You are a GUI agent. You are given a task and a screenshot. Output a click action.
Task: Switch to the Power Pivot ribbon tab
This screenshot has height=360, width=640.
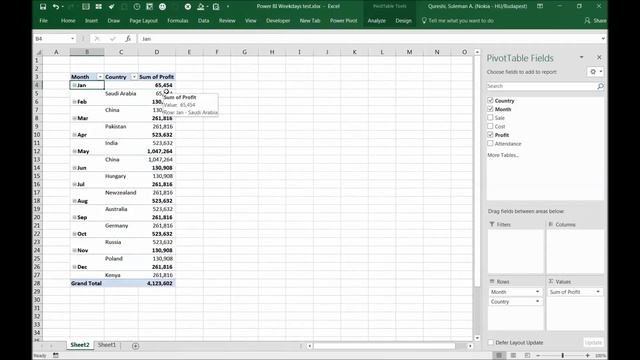click(344, 20)
